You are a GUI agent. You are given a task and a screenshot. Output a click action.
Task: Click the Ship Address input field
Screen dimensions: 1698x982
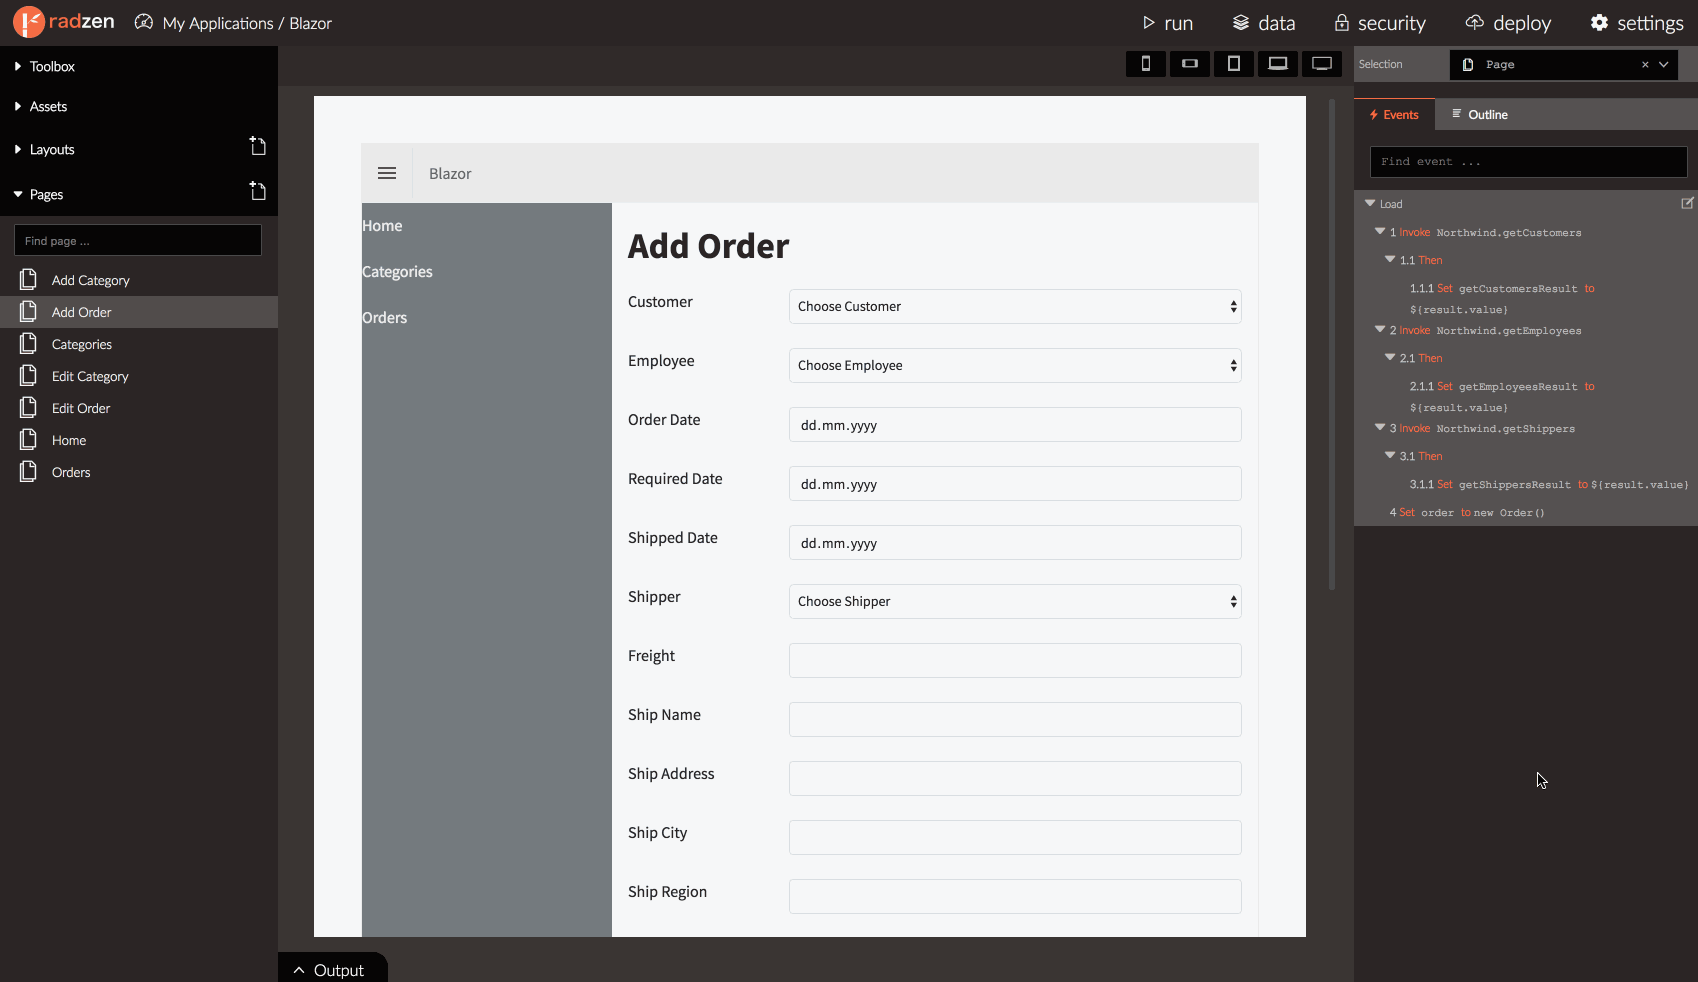click(1015, 778)
